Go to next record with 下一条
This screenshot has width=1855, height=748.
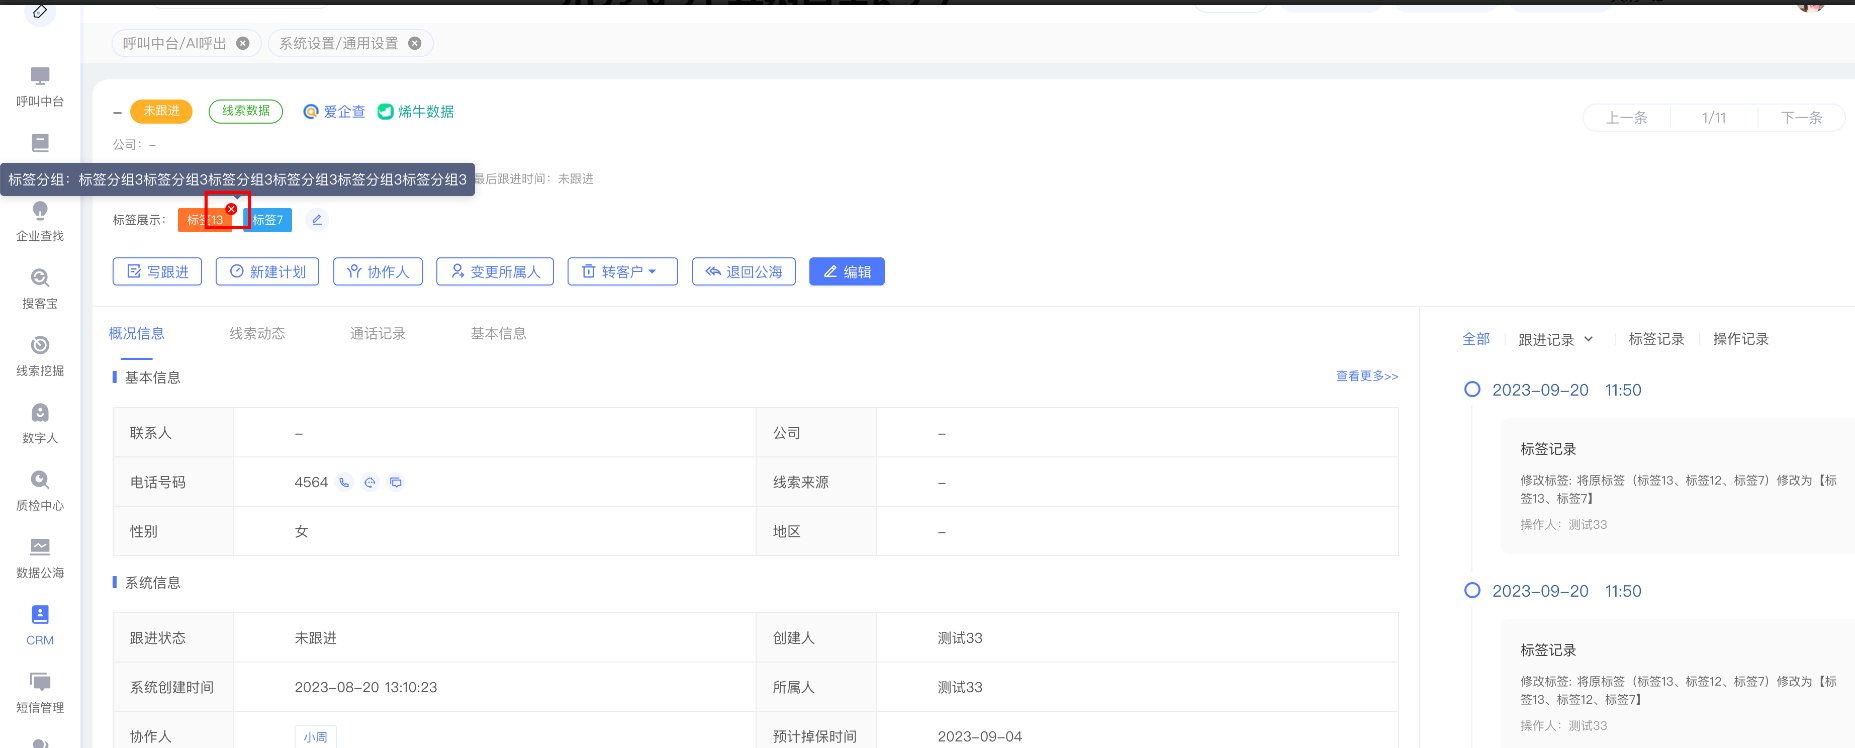click(x=1800, y=118)
